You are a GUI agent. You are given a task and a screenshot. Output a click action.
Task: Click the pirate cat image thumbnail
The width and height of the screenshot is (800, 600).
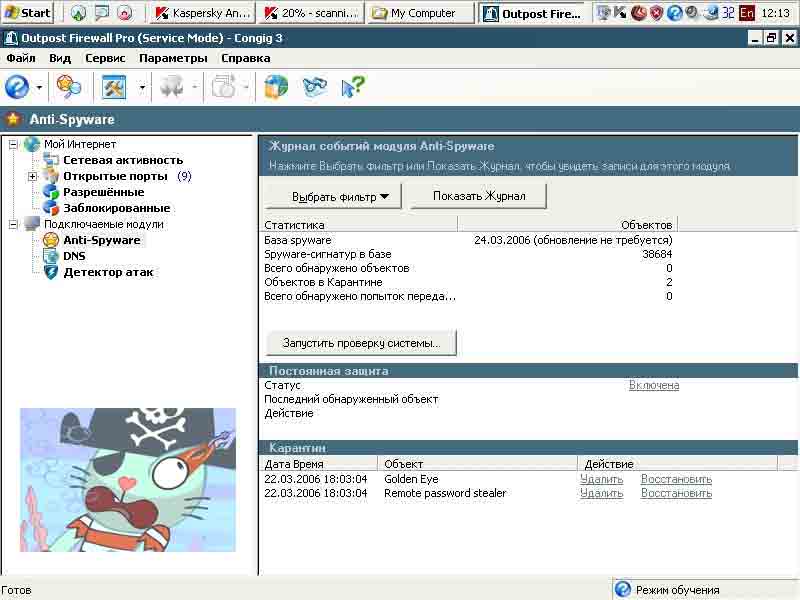(x=128, y=479)
